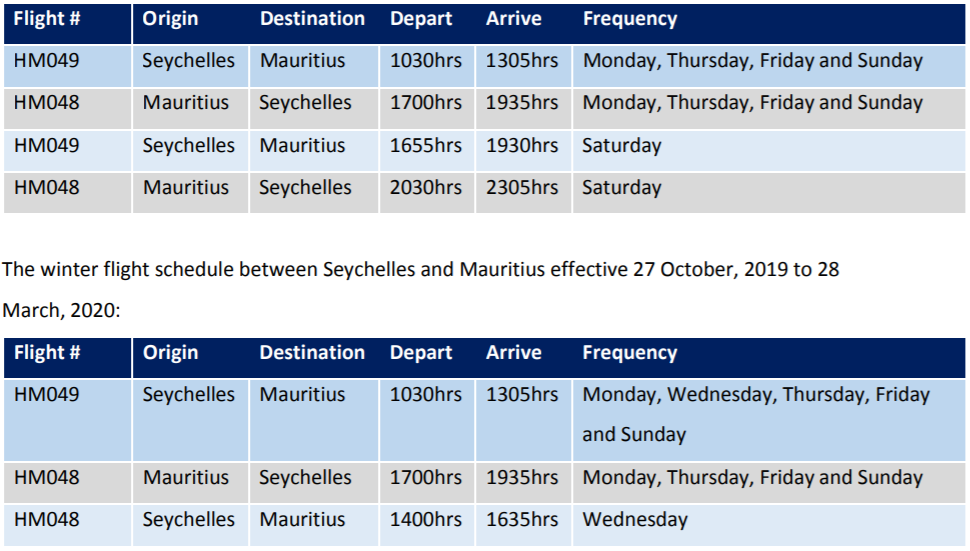Click the 2030hrs departure time cell
970x551 pixels.
tap(426, 188)
